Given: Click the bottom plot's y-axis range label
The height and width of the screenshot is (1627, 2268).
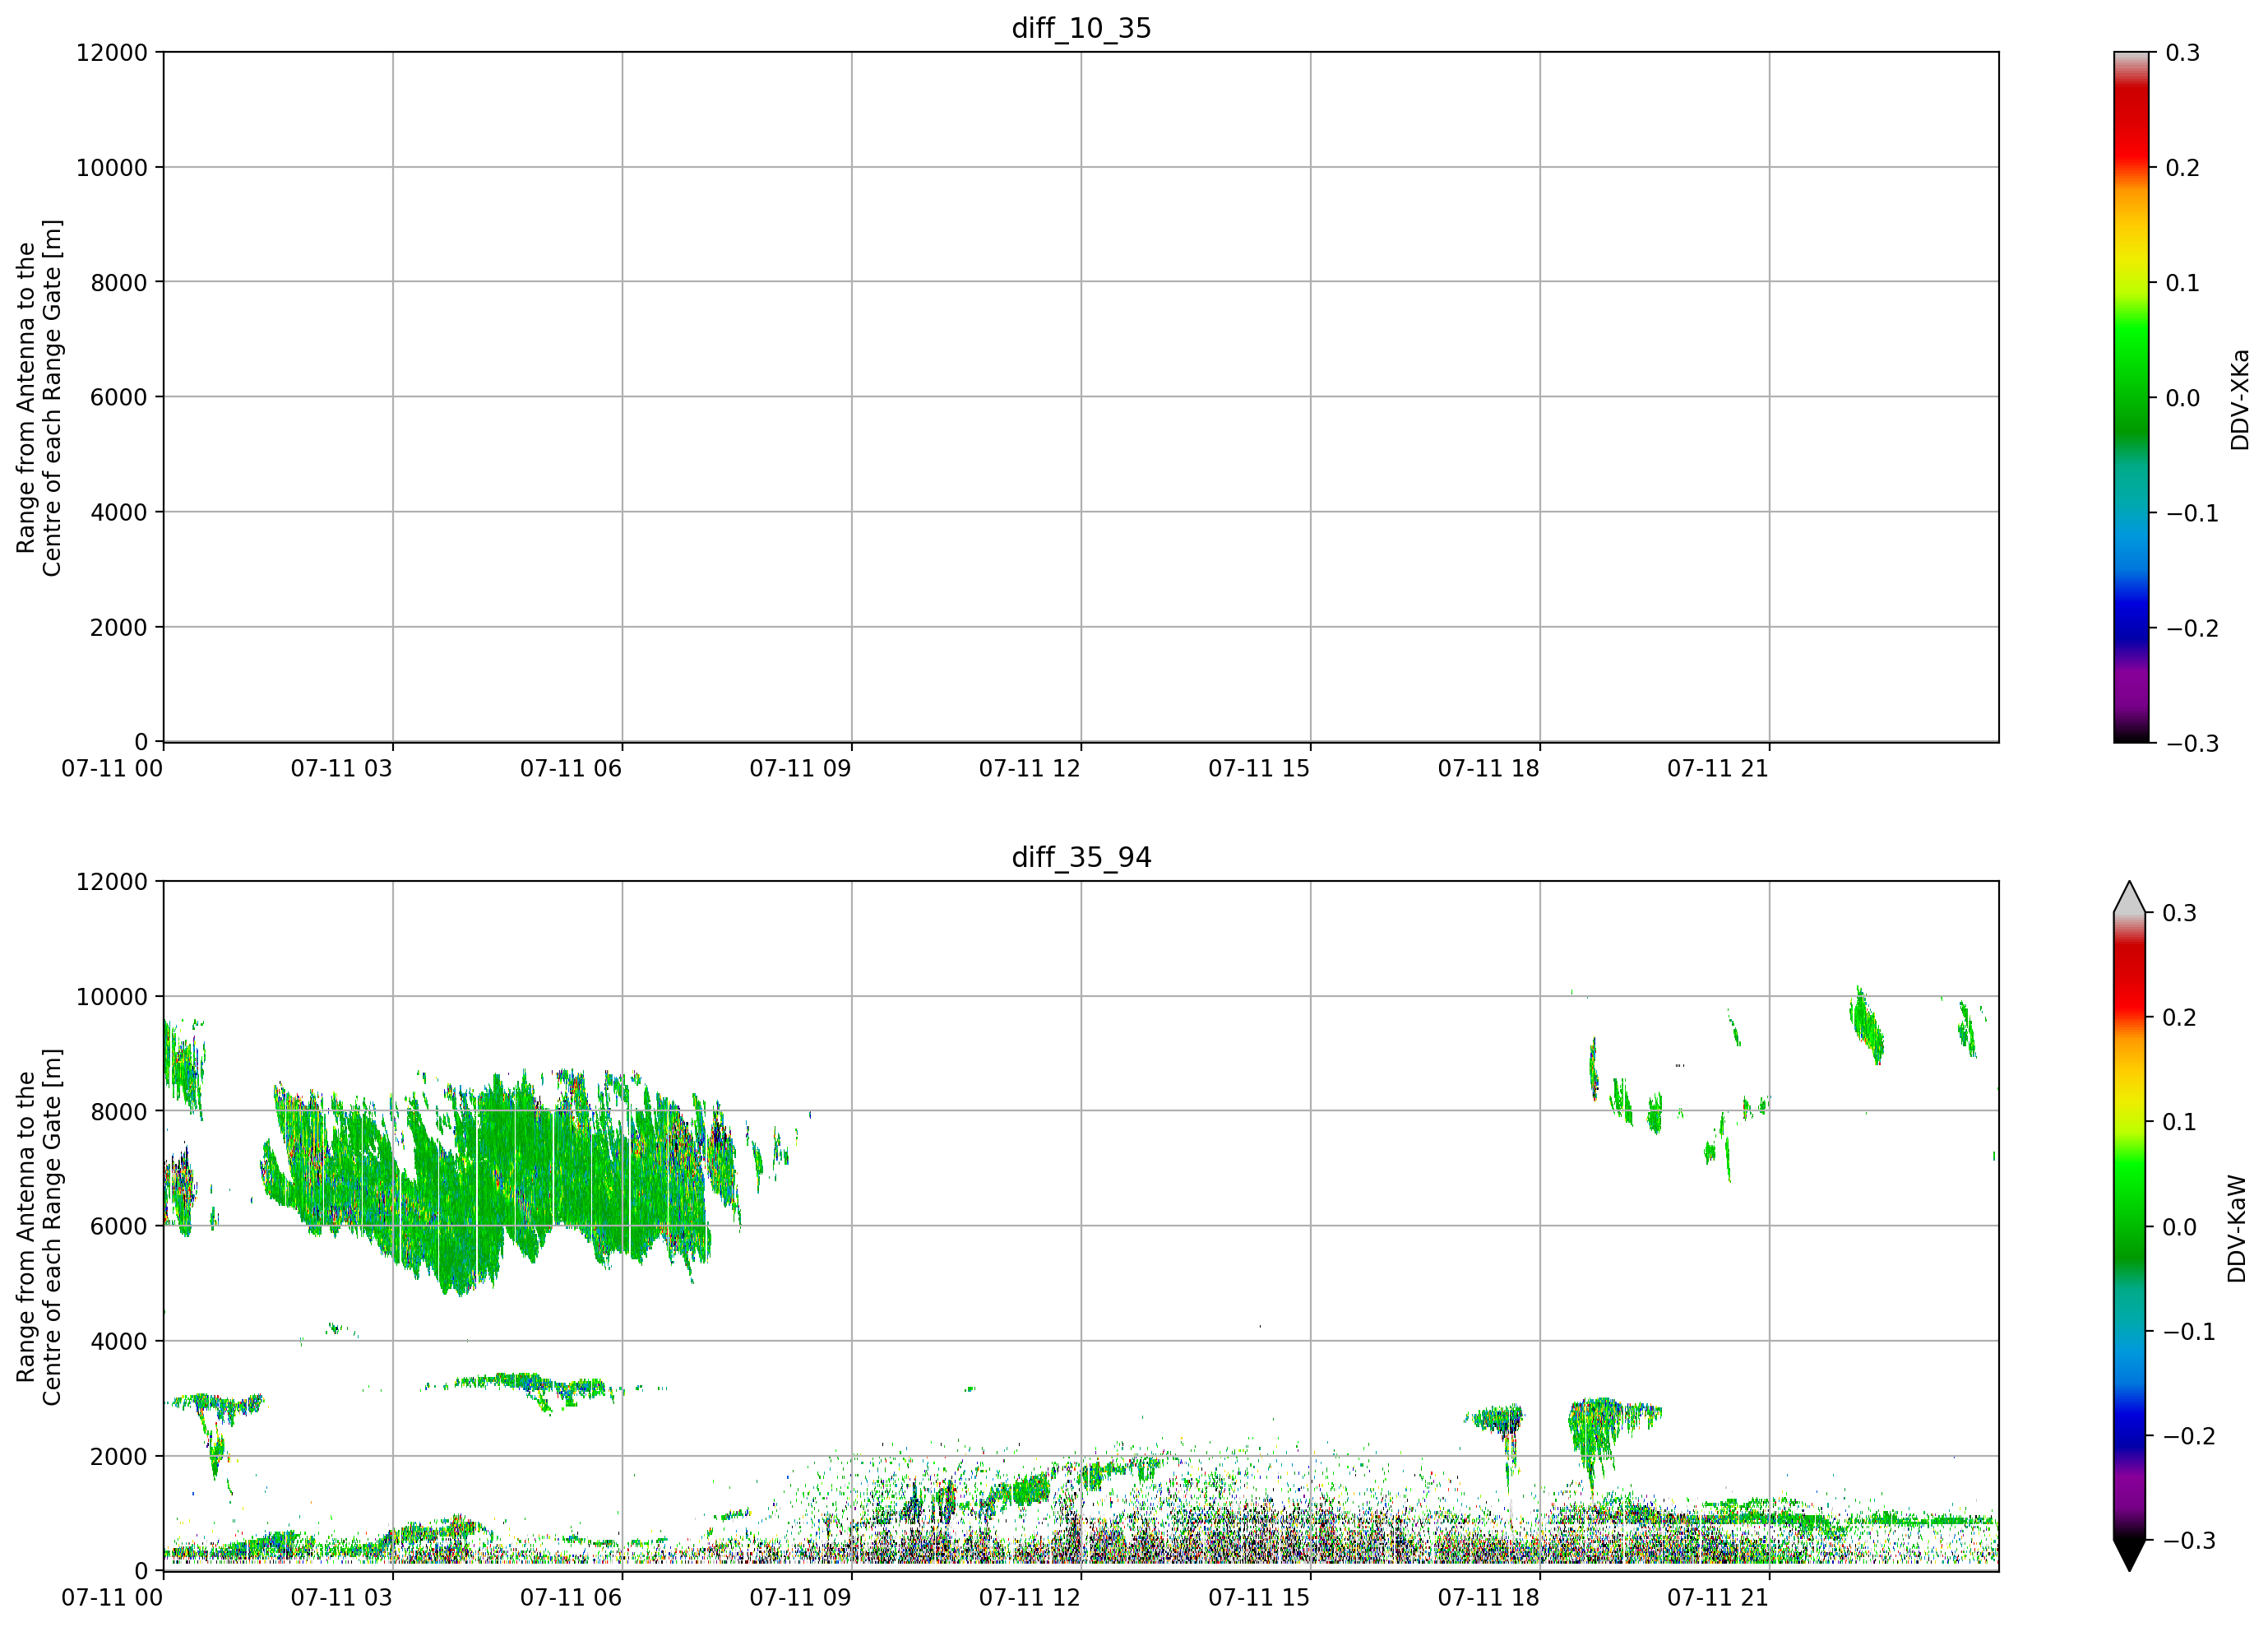Looking at the screenshot, I should (x=39, y=1226).
